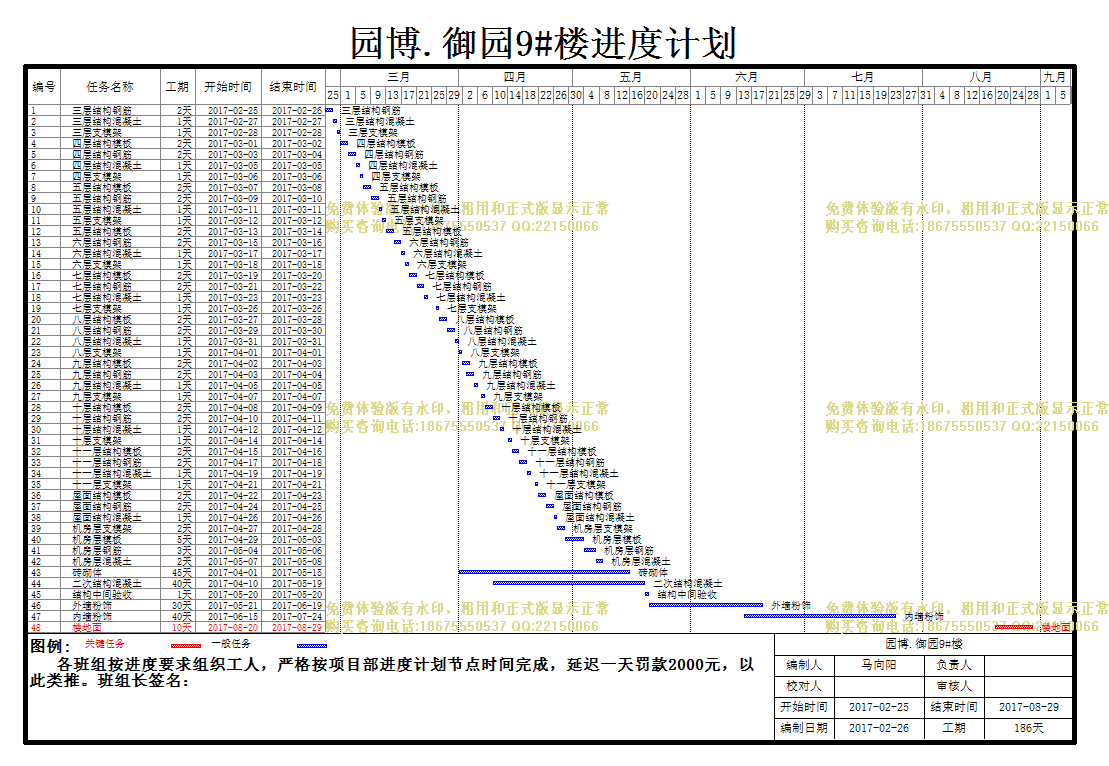Click the footer project name 园博.御园9#楼
1109x766 pixels.
tap(924, 644)
